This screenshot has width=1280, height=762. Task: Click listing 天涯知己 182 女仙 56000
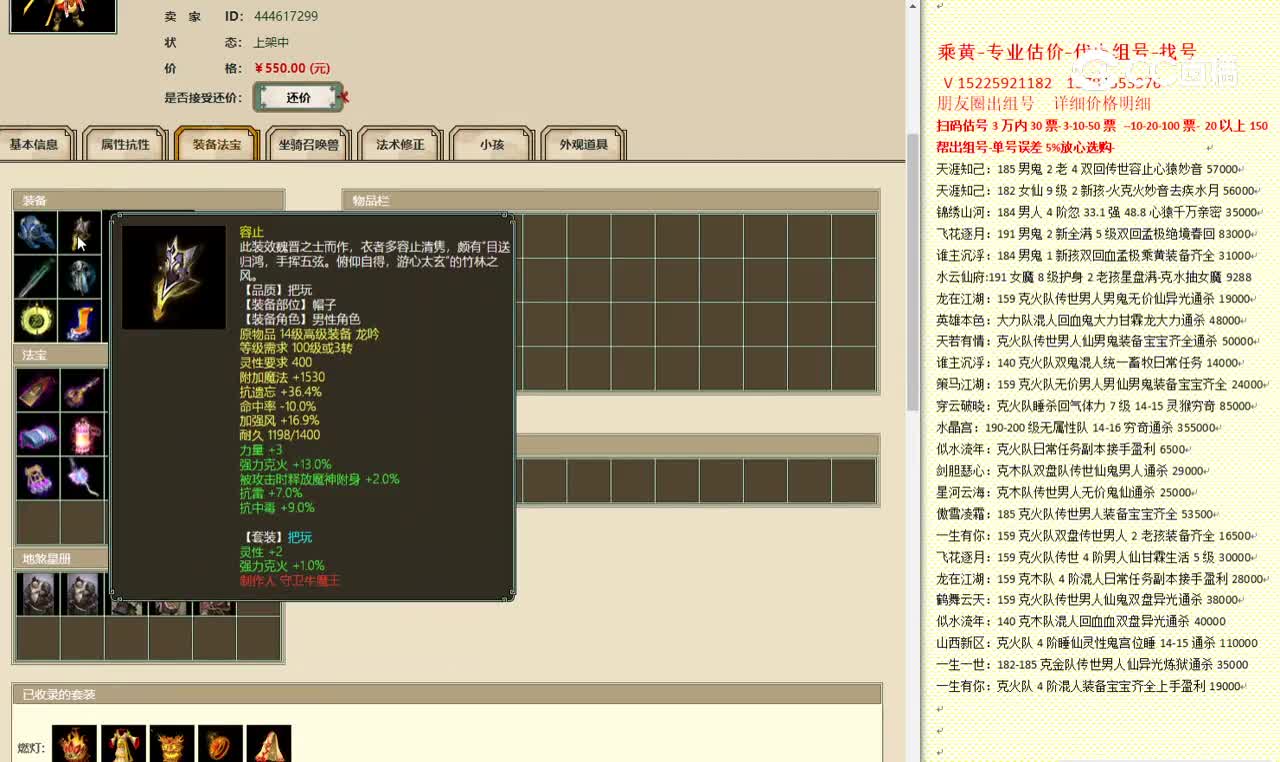click(1099, 190)
